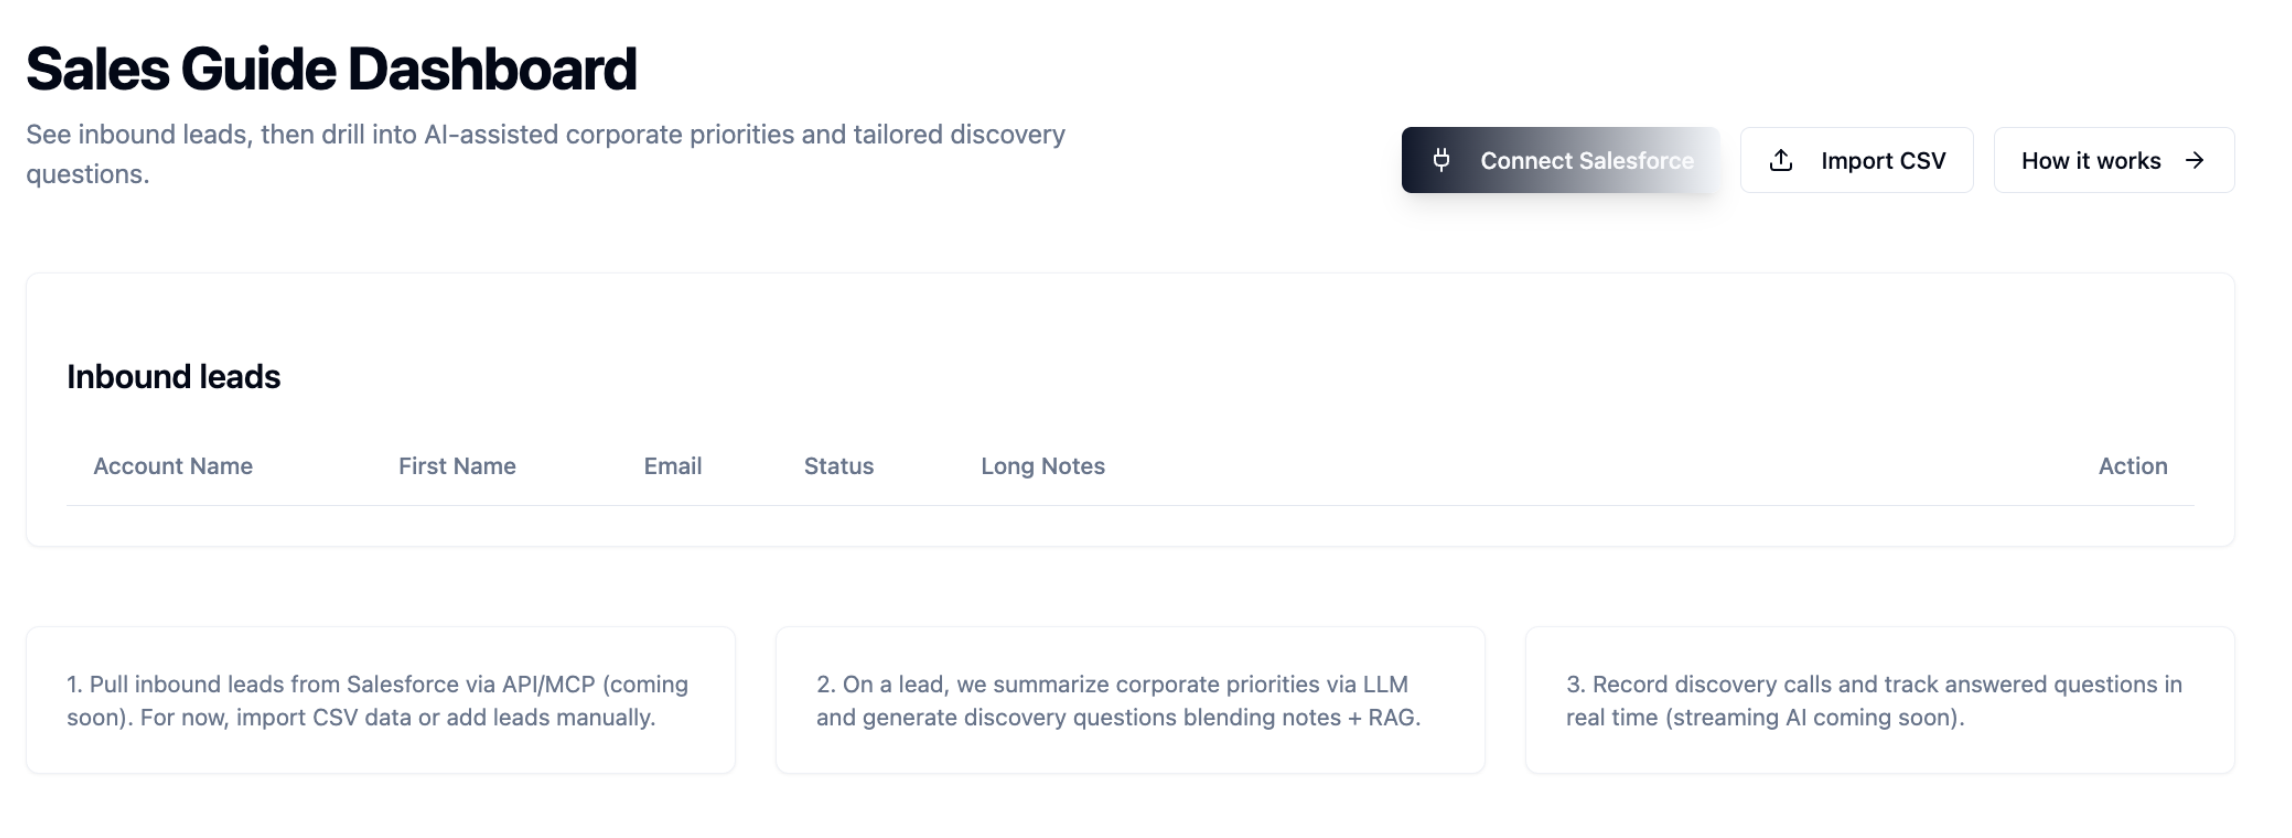Sort by the Account Name column header
This screenshot has height=838, width=2292.
coord(173,466)
